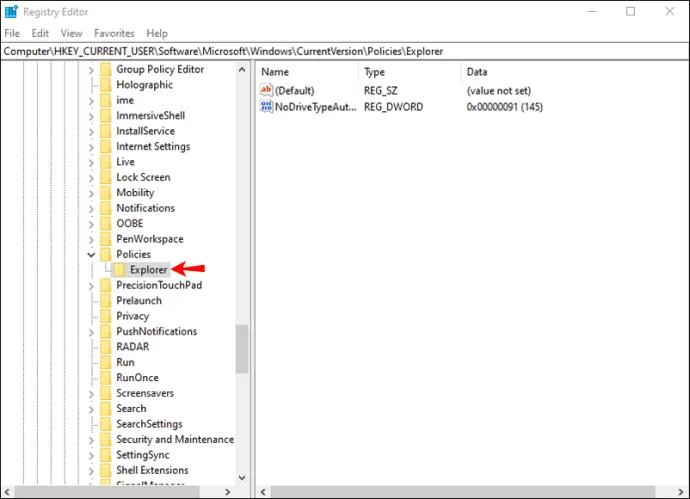Click the Run folder icon

click(106, 362)
